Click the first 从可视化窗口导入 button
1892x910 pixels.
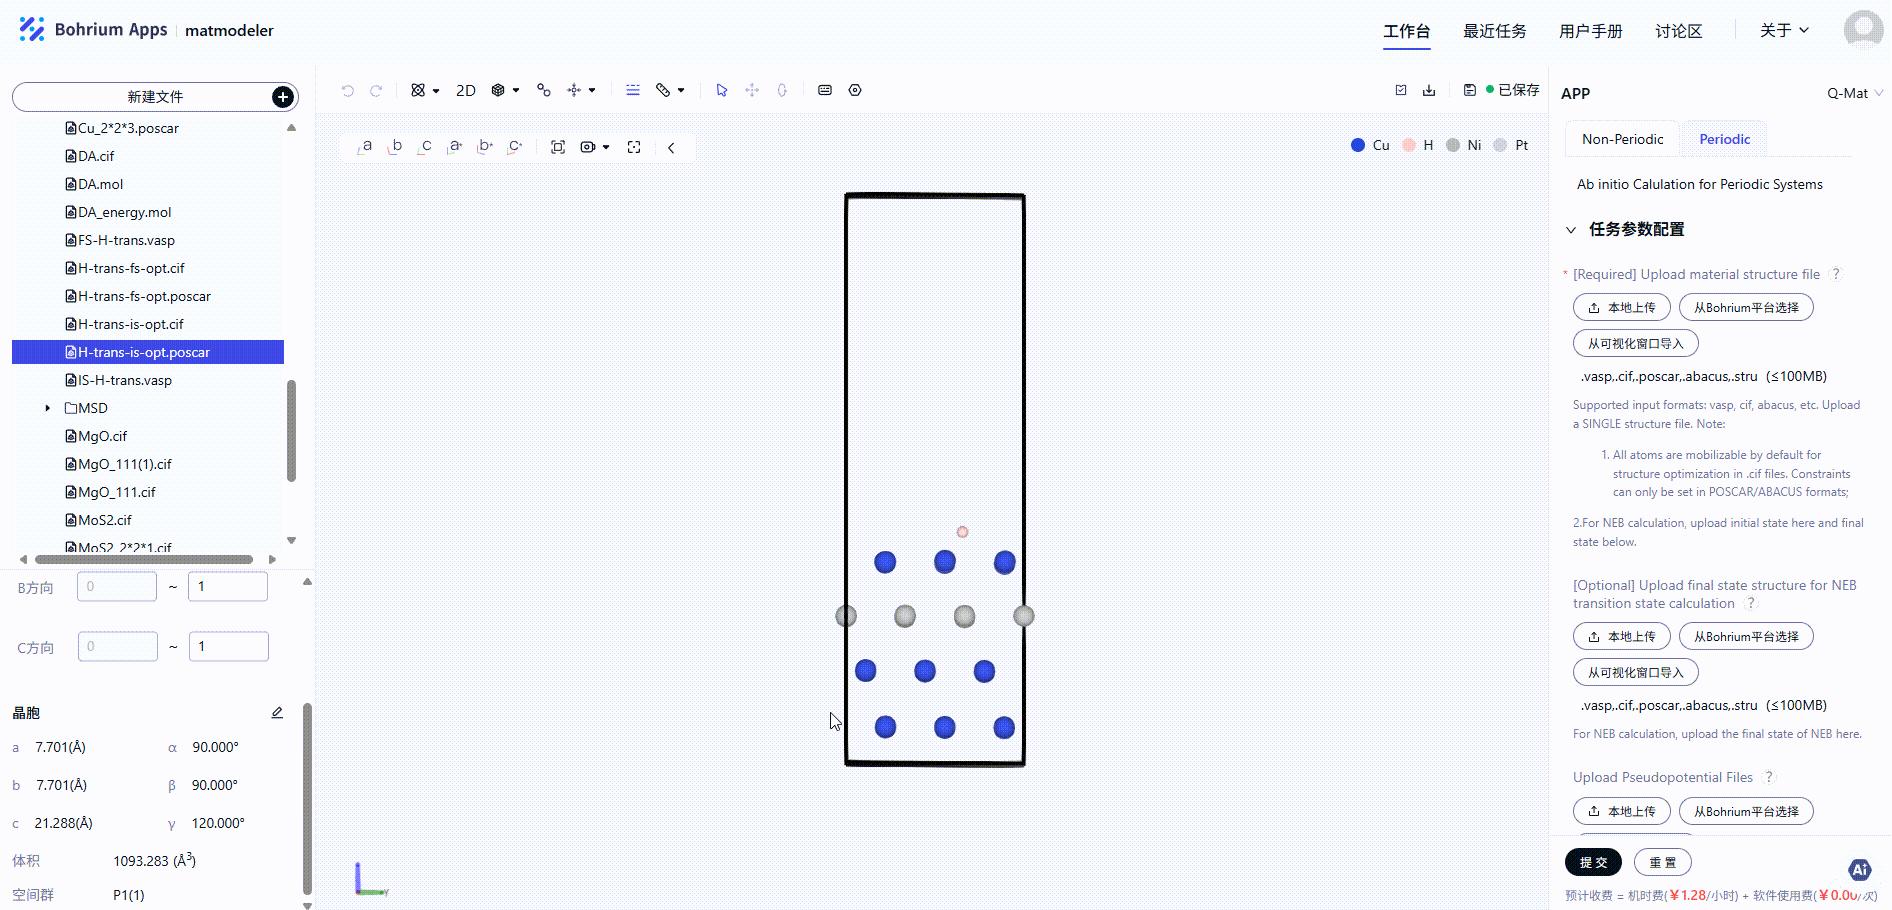pyautogui.click(x=1635, y=343)
